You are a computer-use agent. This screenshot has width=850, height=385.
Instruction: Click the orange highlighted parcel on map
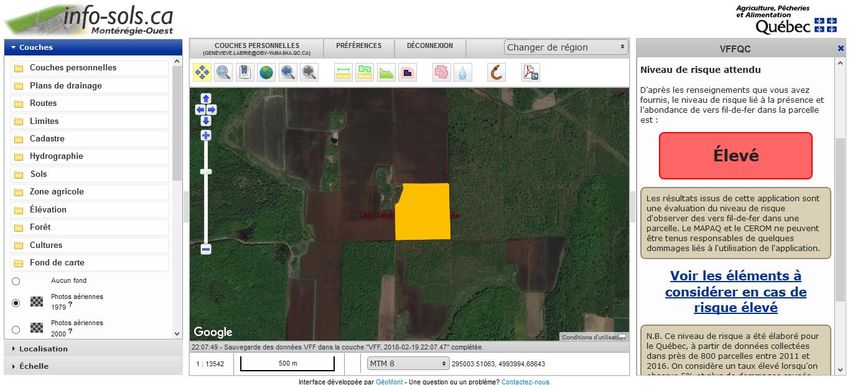[423, 211]
